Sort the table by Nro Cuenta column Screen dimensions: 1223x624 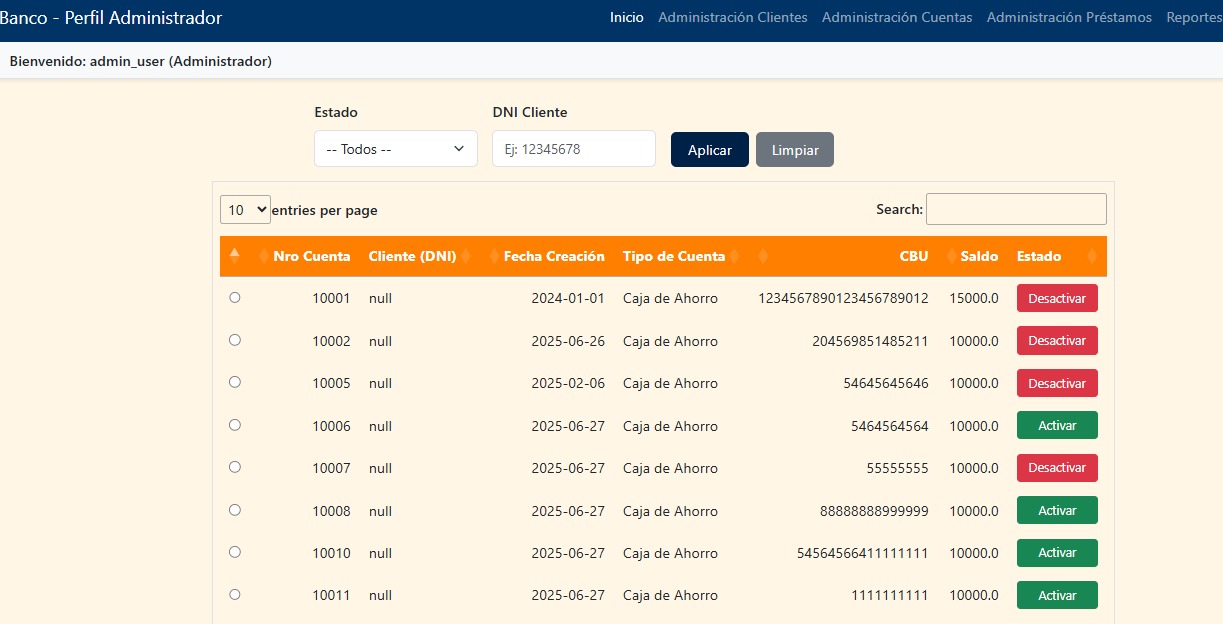pos(311,256)
